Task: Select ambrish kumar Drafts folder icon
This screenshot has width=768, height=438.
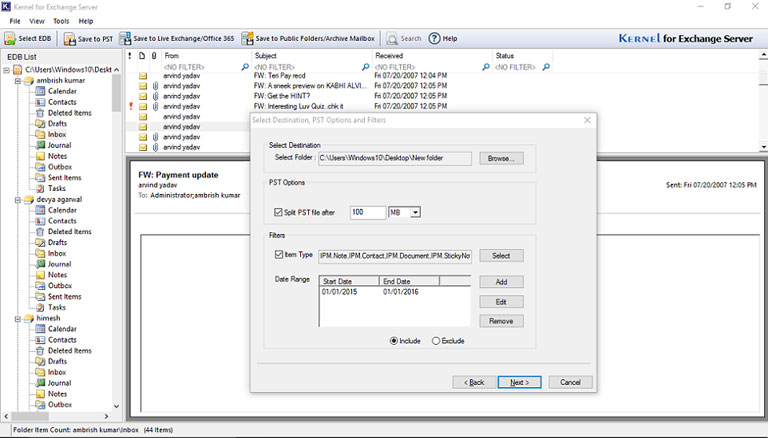Action: point(40,123)
